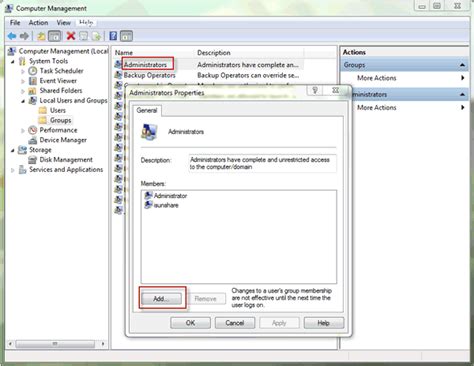Click the Export List toolbar icon
The height and width of the screenshot is (366, 474).
click(96, 36)
